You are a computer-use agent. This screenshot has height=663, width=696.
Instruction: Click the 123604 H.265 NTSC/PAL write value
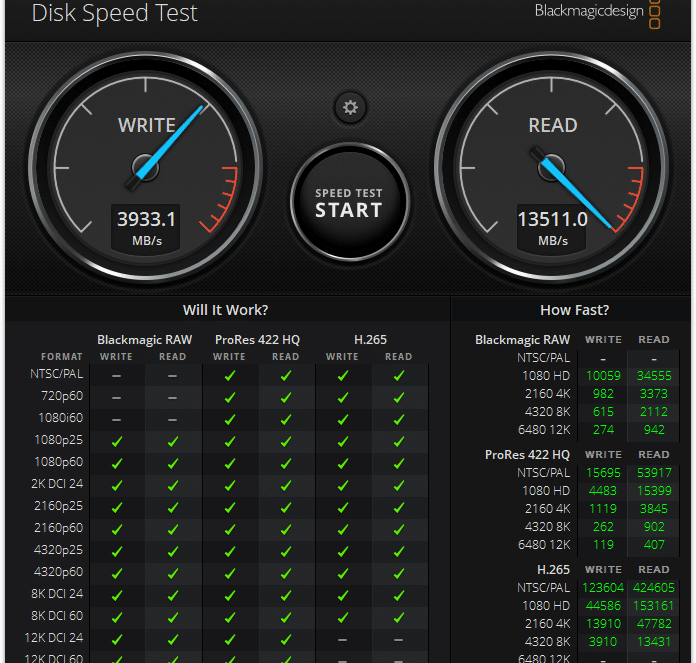click(x=603, y=588)
